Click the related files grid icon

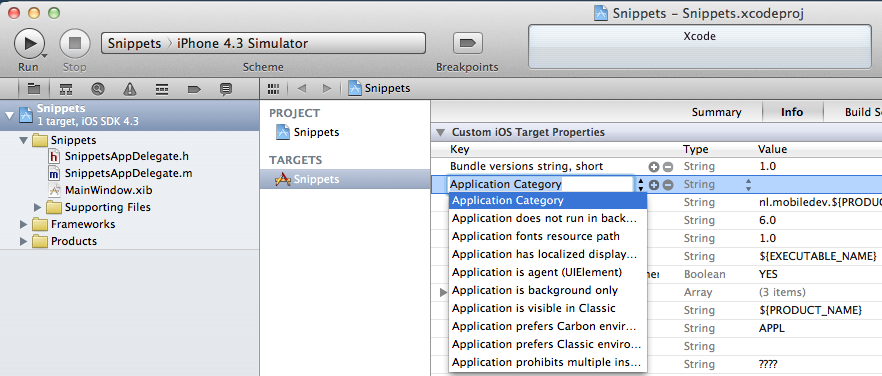coord(274,88)
